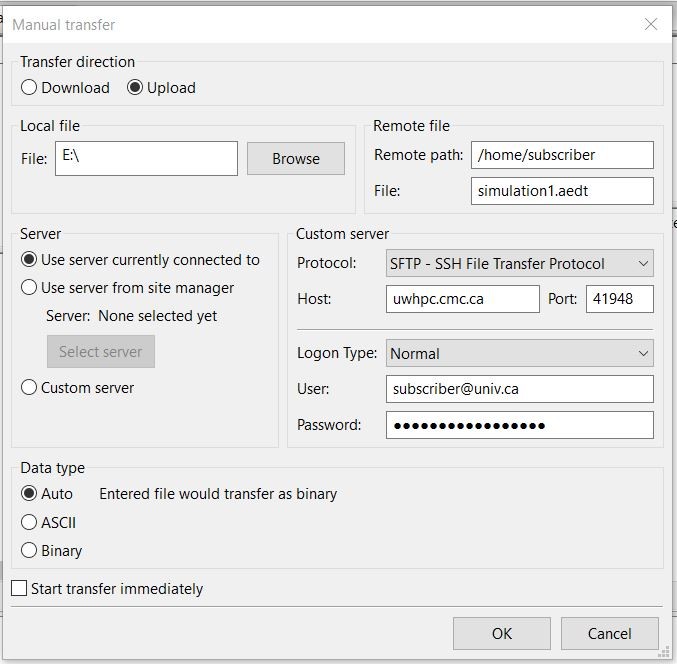
Task: Click the Host field with uwhpc.cmc.ca
Action: [462, 299]
